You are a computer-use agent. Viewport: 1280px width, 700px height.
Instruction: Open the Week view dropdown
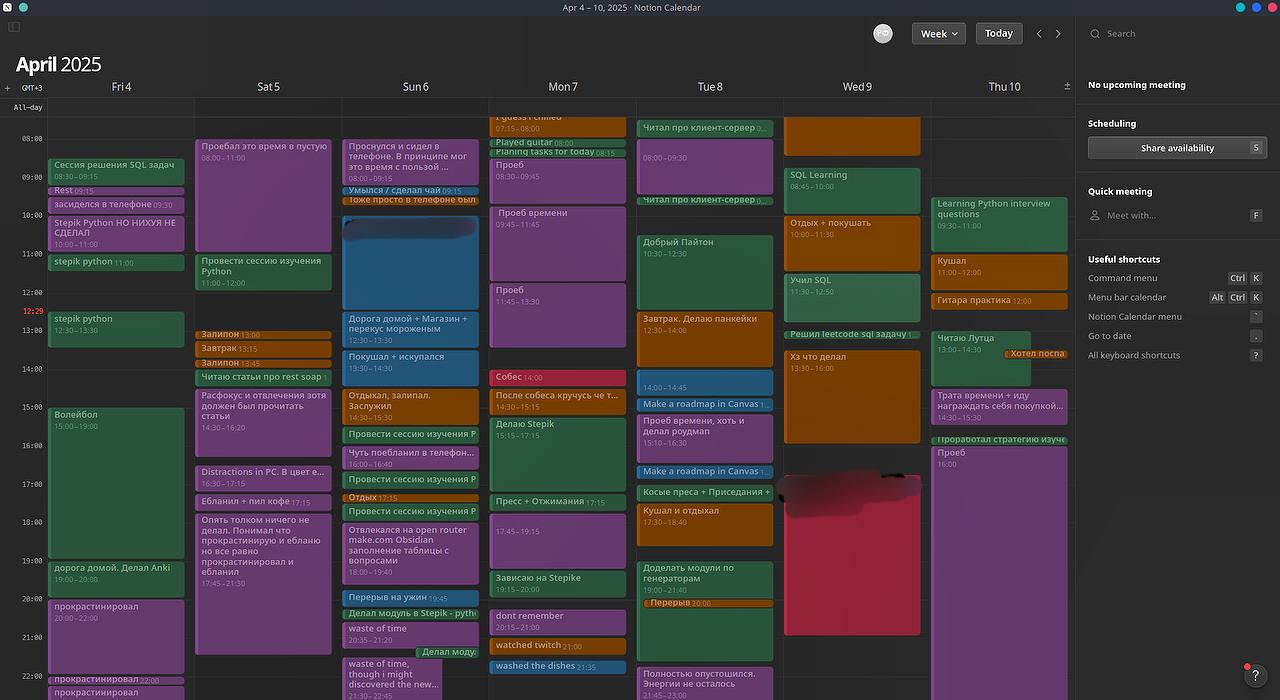pyautogui.click(x=938, y=34)
